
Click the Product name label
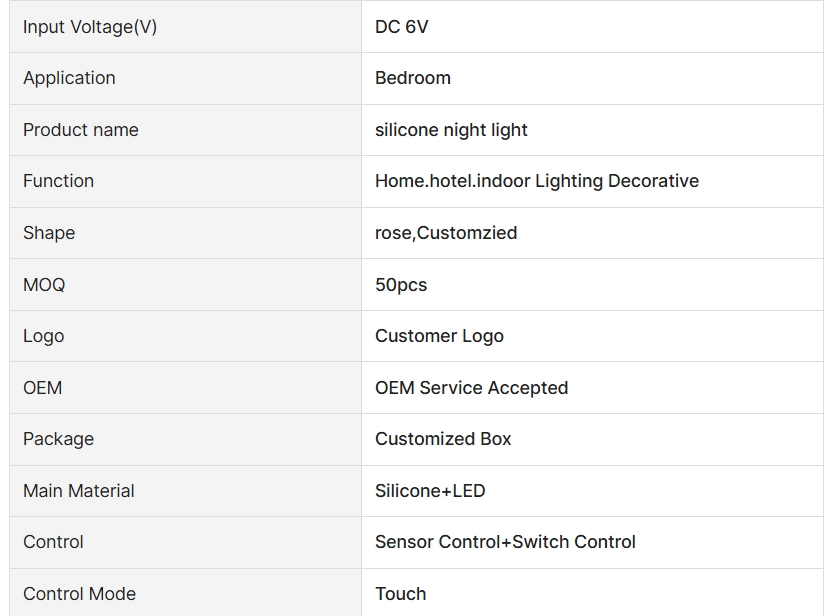(81, 130)
